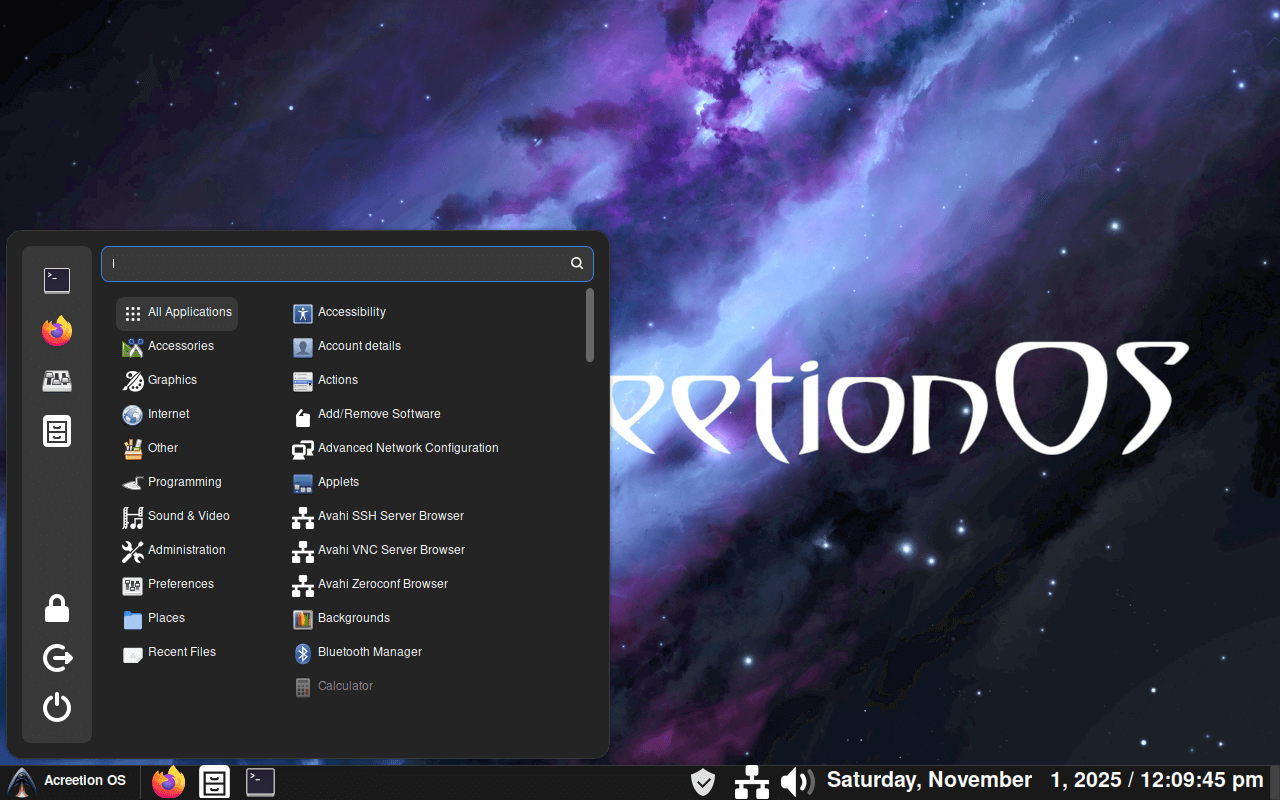
Task: Click the date and time clock
Action: coord(1044,780)
